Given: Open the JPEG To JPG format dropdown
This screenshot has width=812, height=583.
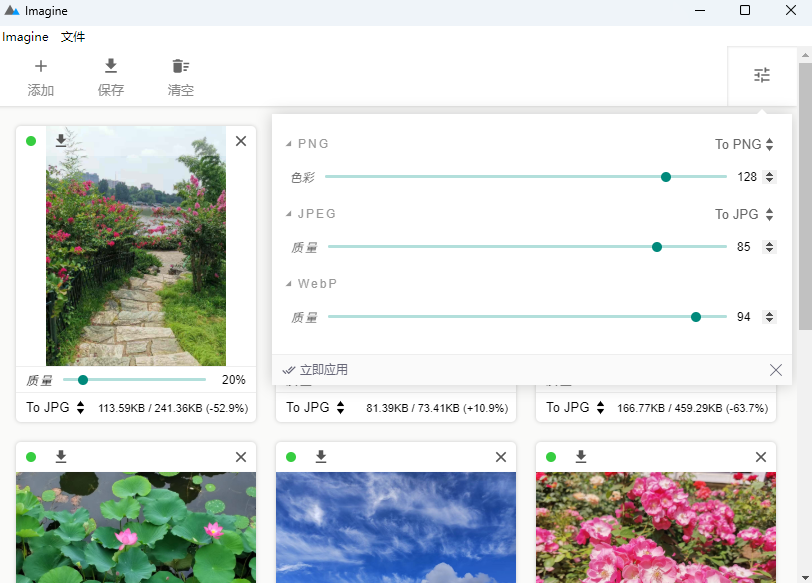Looking at the screenshot, I should pos(742,213).
